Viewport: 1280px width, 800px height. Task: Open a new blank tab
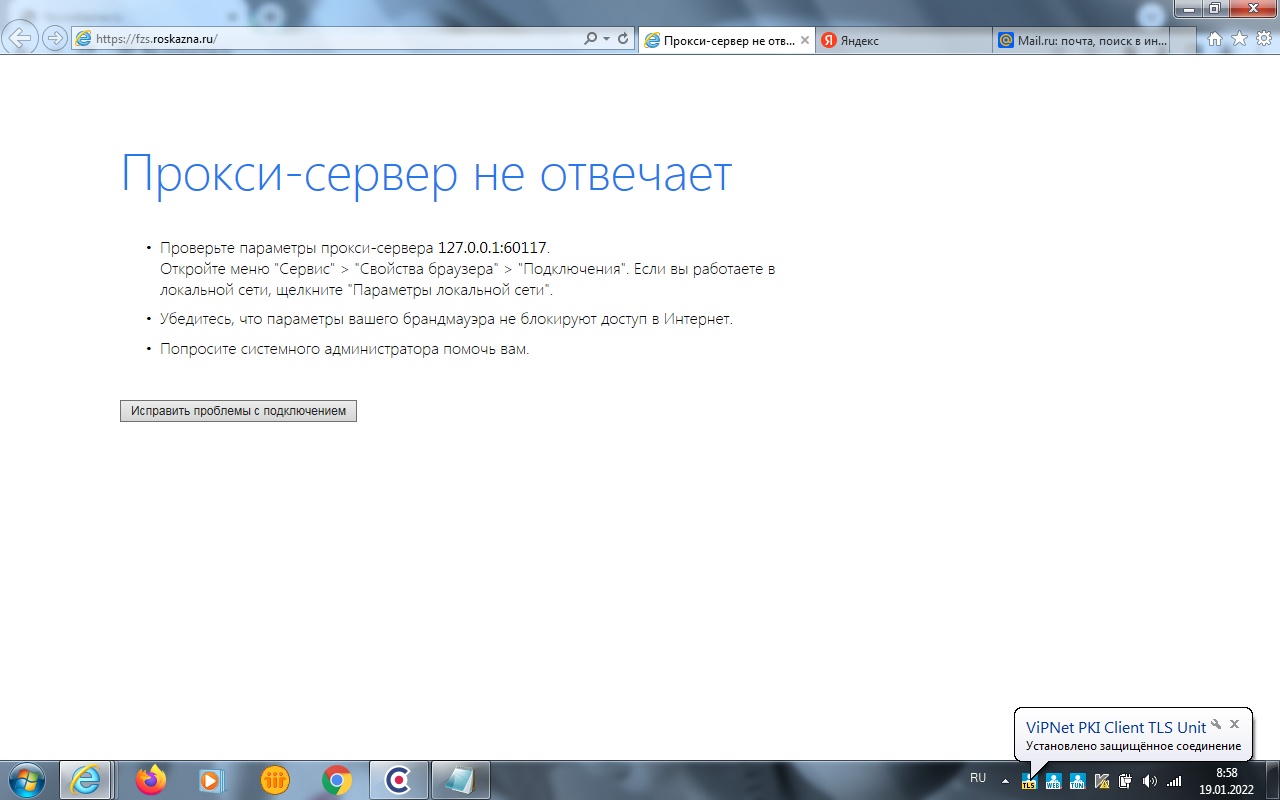point(1183,40)
